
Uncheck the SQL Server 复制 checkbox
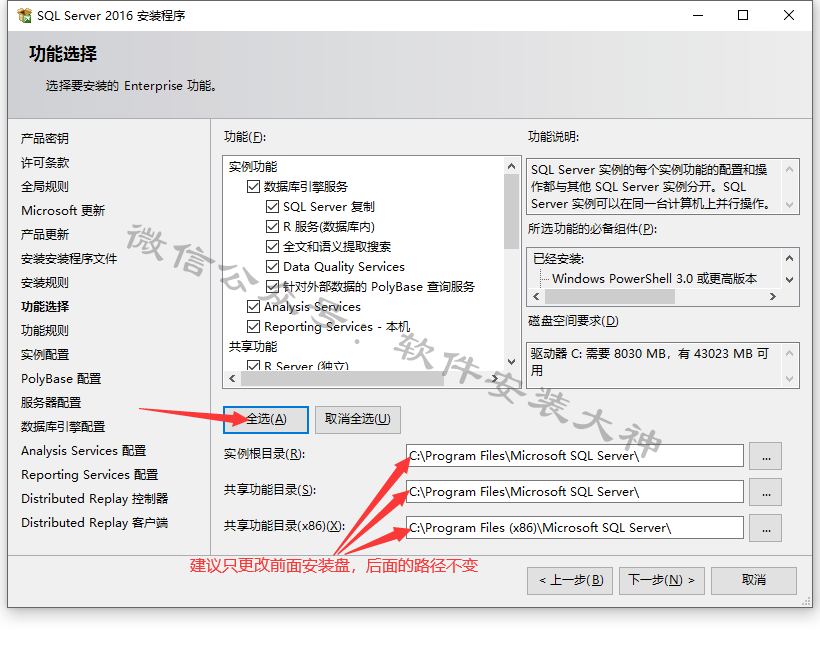tap(272, 207)
